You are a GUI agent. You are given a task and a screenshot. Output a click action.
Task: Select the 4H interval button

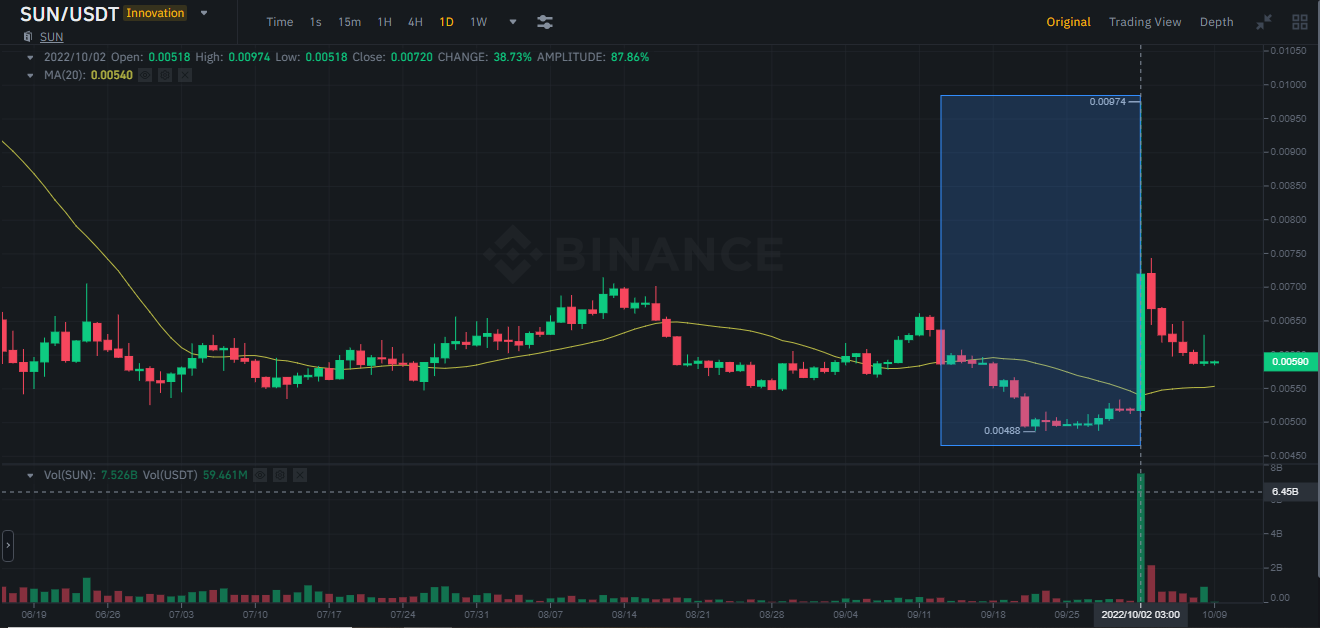pos(415,21)
